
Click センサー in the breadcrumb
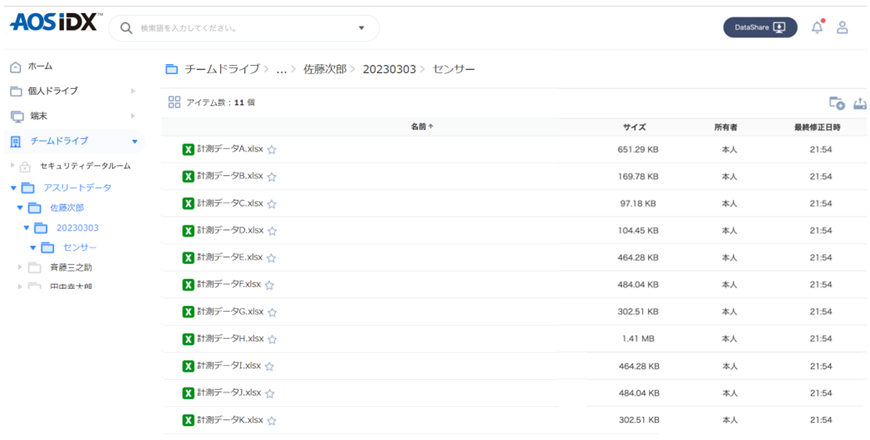point(453,69)
